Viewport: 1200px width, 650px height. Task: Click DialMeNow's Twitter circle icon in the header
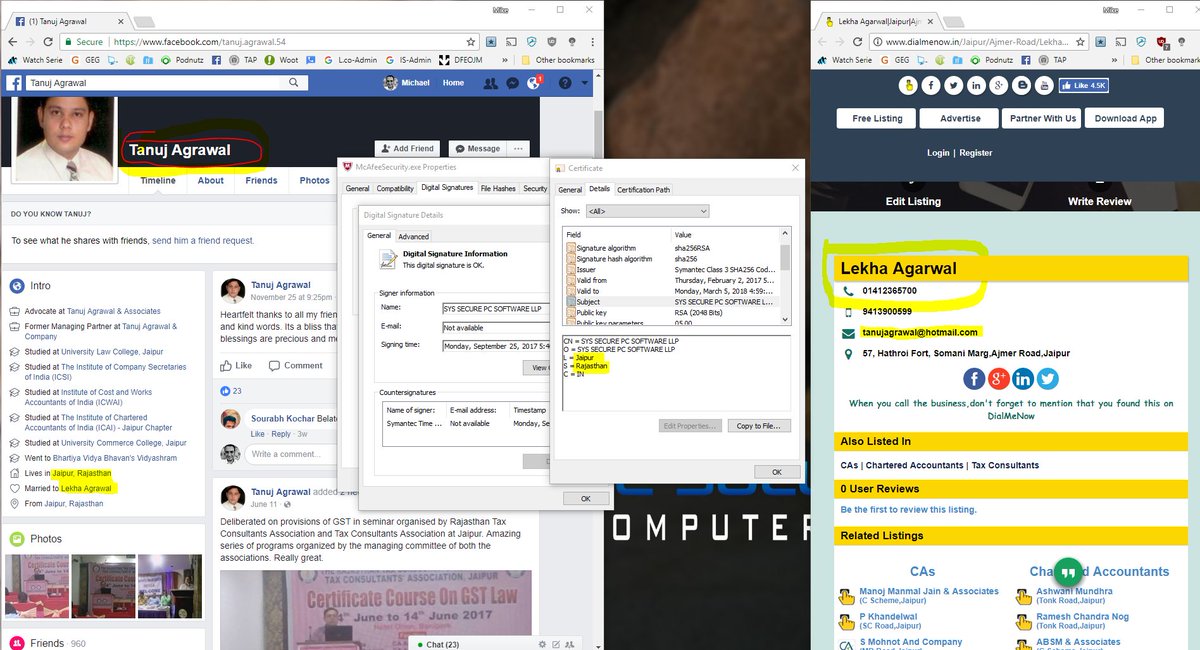[953, 86]
